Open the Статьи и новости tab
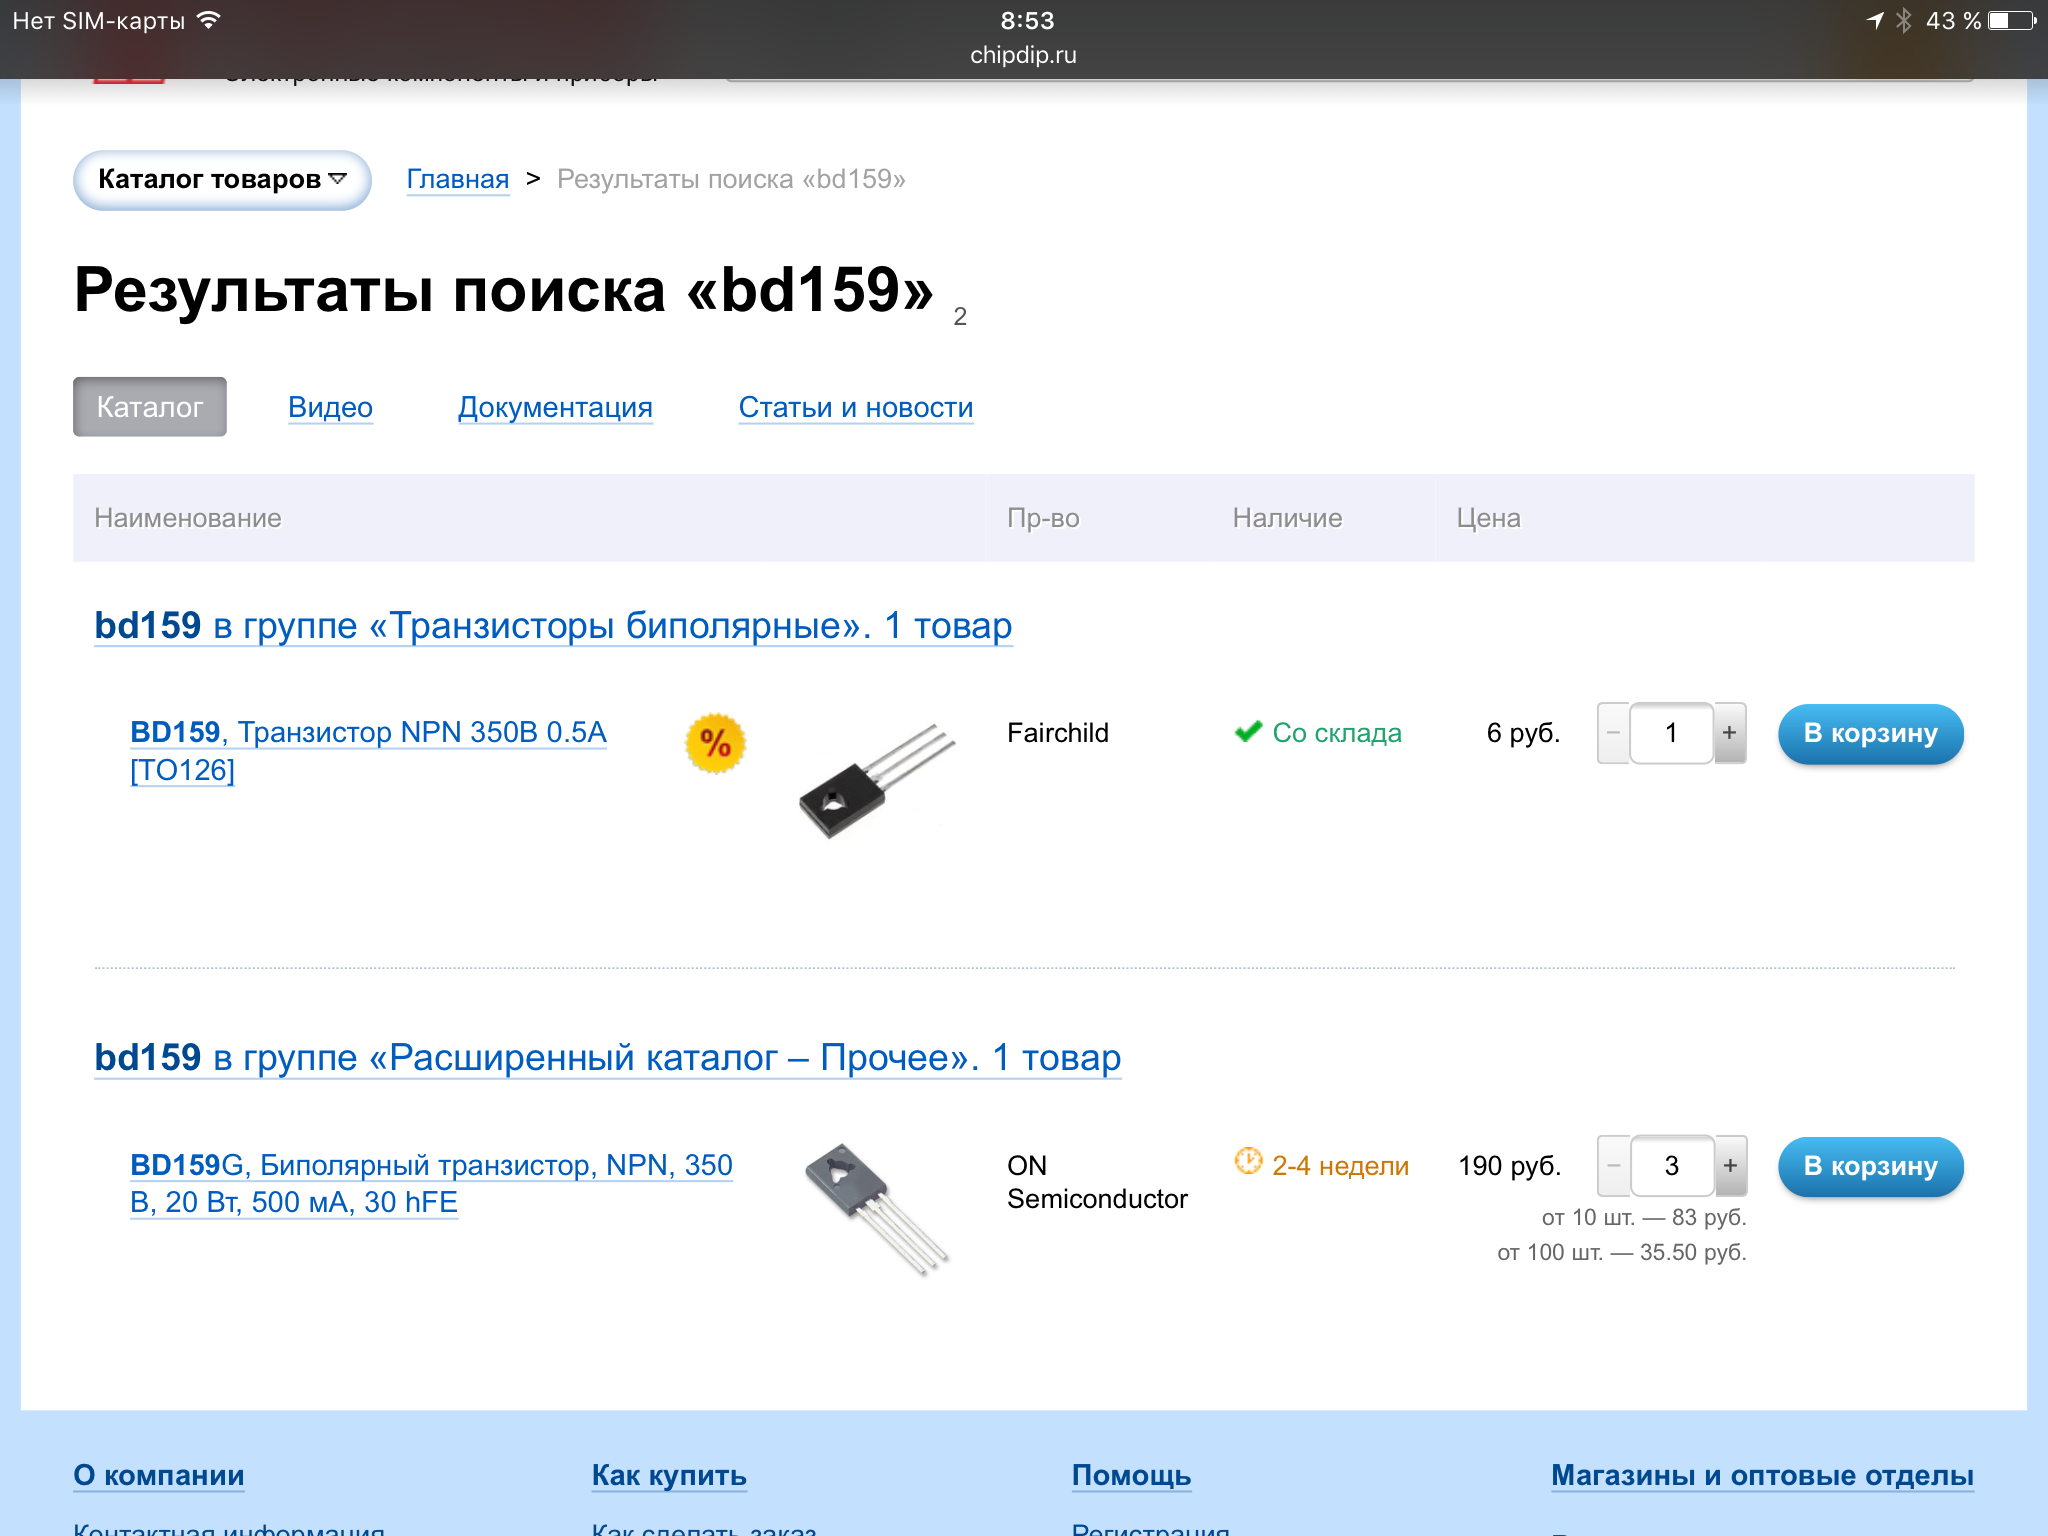This screenshot has width=2048, height=1536. [855, 407]
